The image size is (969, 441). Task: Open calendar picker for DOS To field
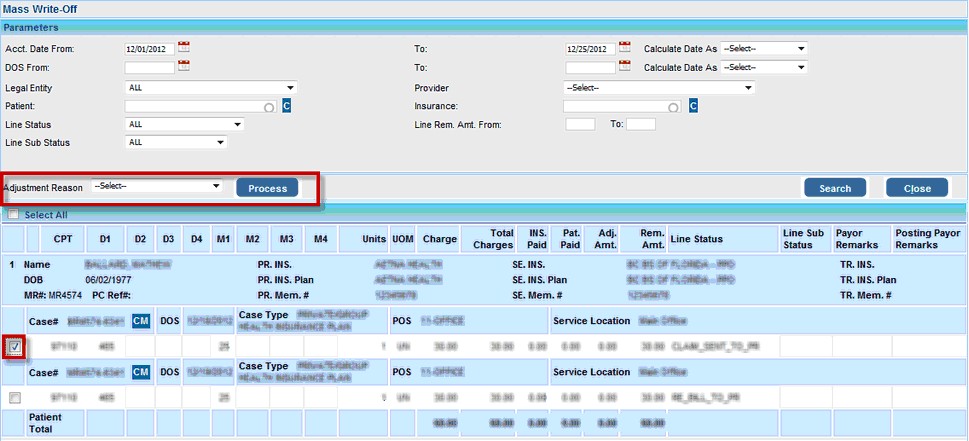point(625,67)
